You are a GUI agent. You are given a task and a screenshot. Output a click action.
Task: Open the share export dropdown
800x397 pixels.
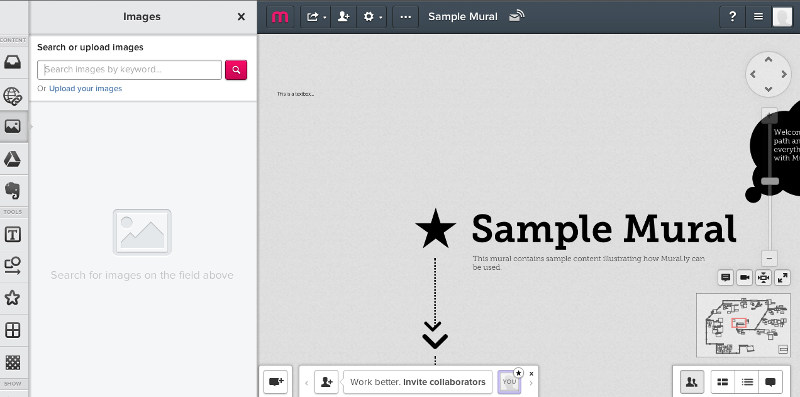[x=315, y=17]
